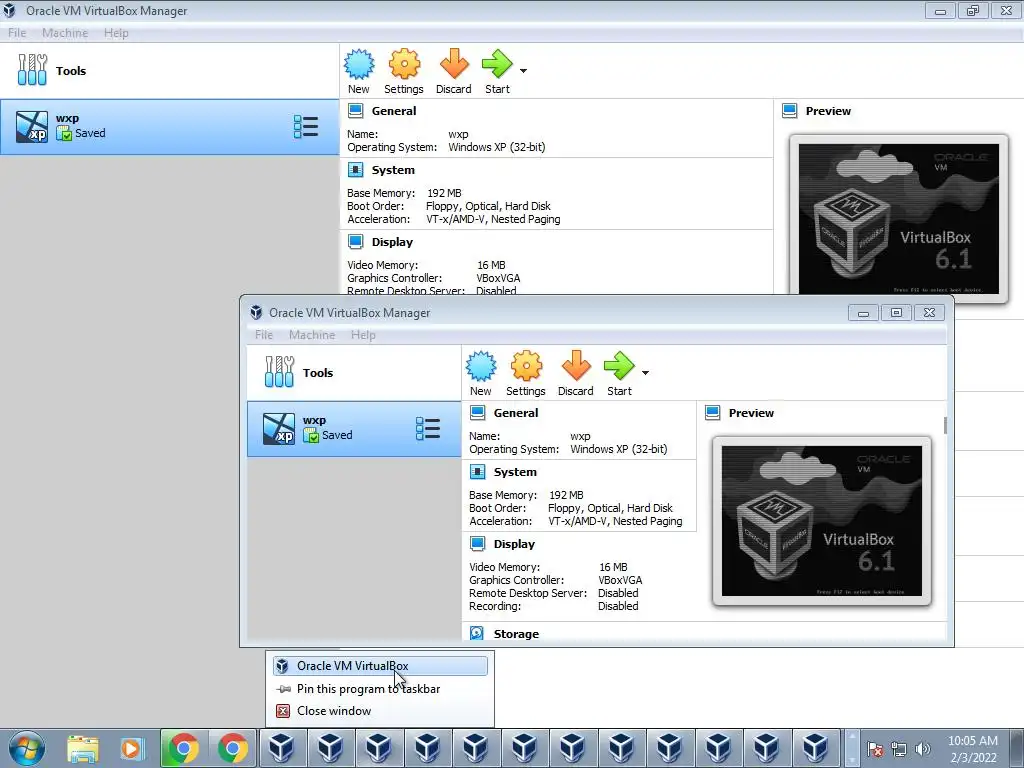Click General section icon in background window
The image size is (1024, 768).
point(355,110)
